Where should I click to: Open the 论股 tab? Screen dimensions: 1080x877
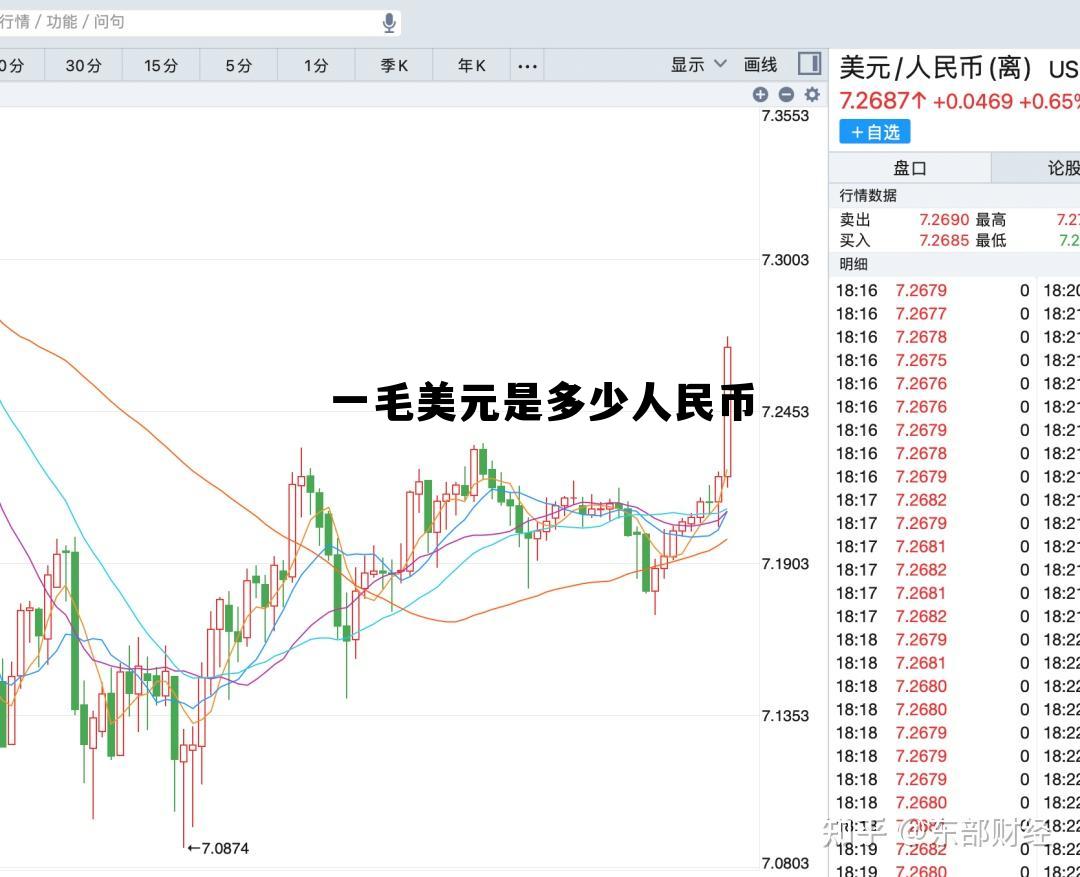1060,168
